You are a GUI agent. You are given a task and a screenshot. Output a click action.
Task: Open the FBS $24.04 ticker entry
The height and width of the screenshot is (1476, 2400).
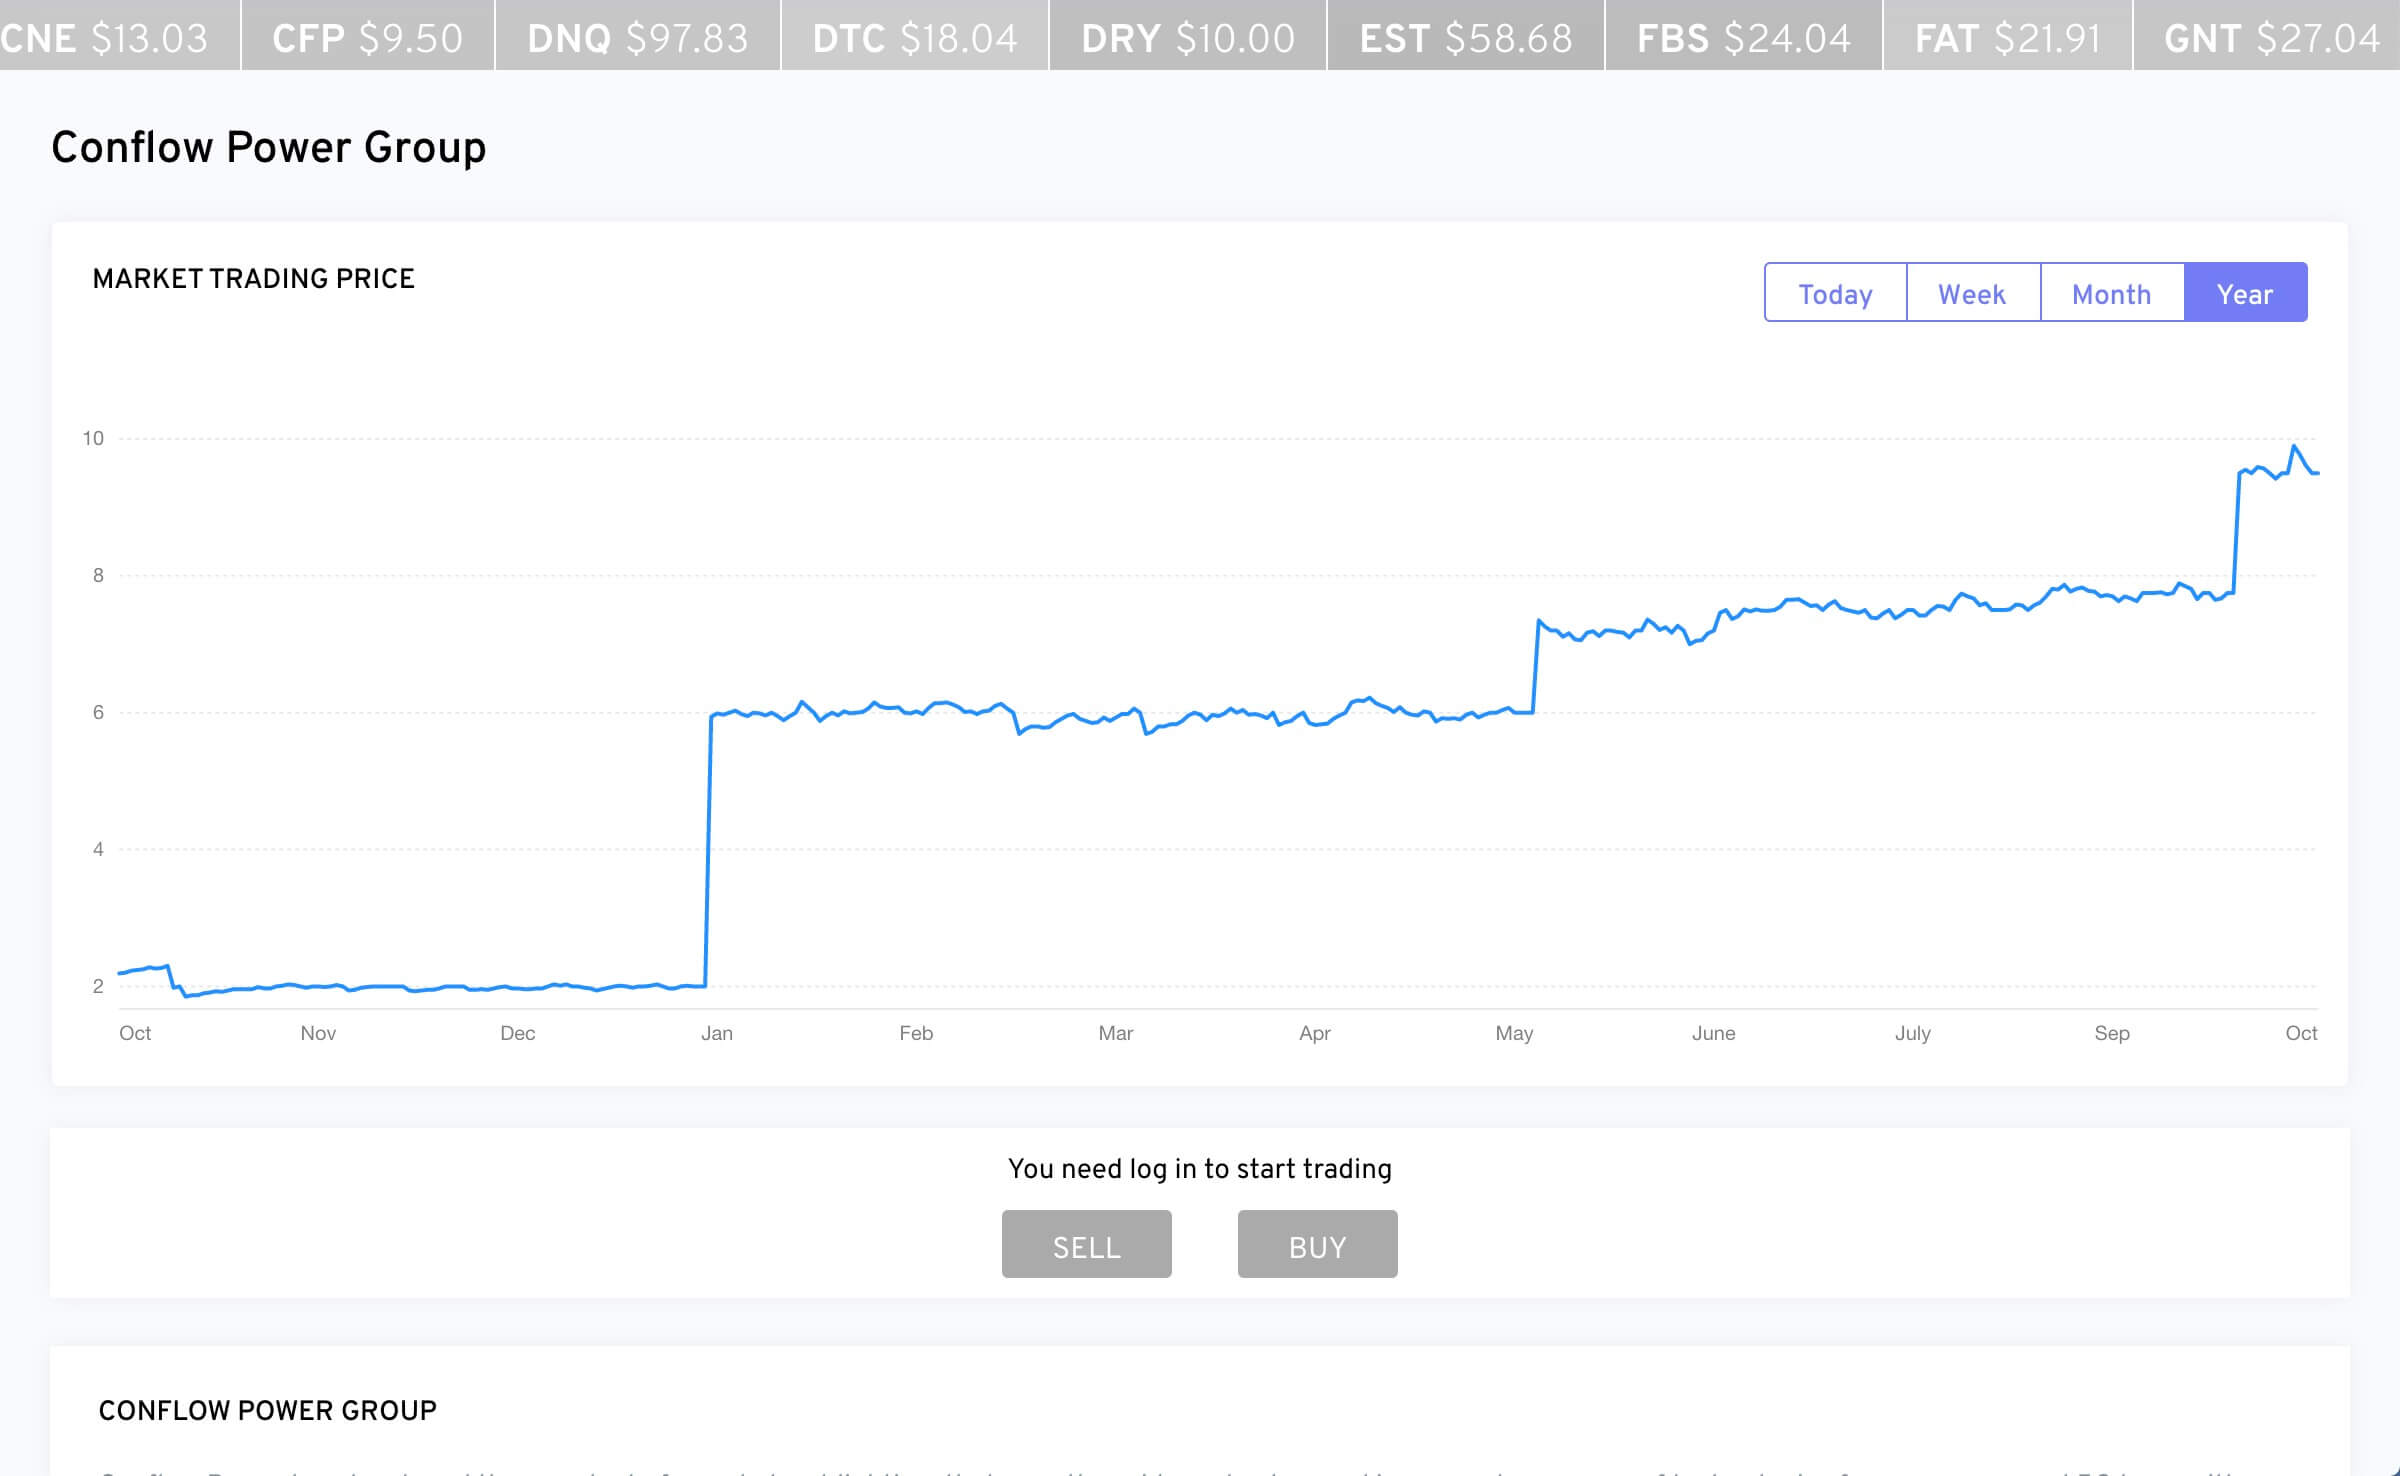coord(1741,38)
